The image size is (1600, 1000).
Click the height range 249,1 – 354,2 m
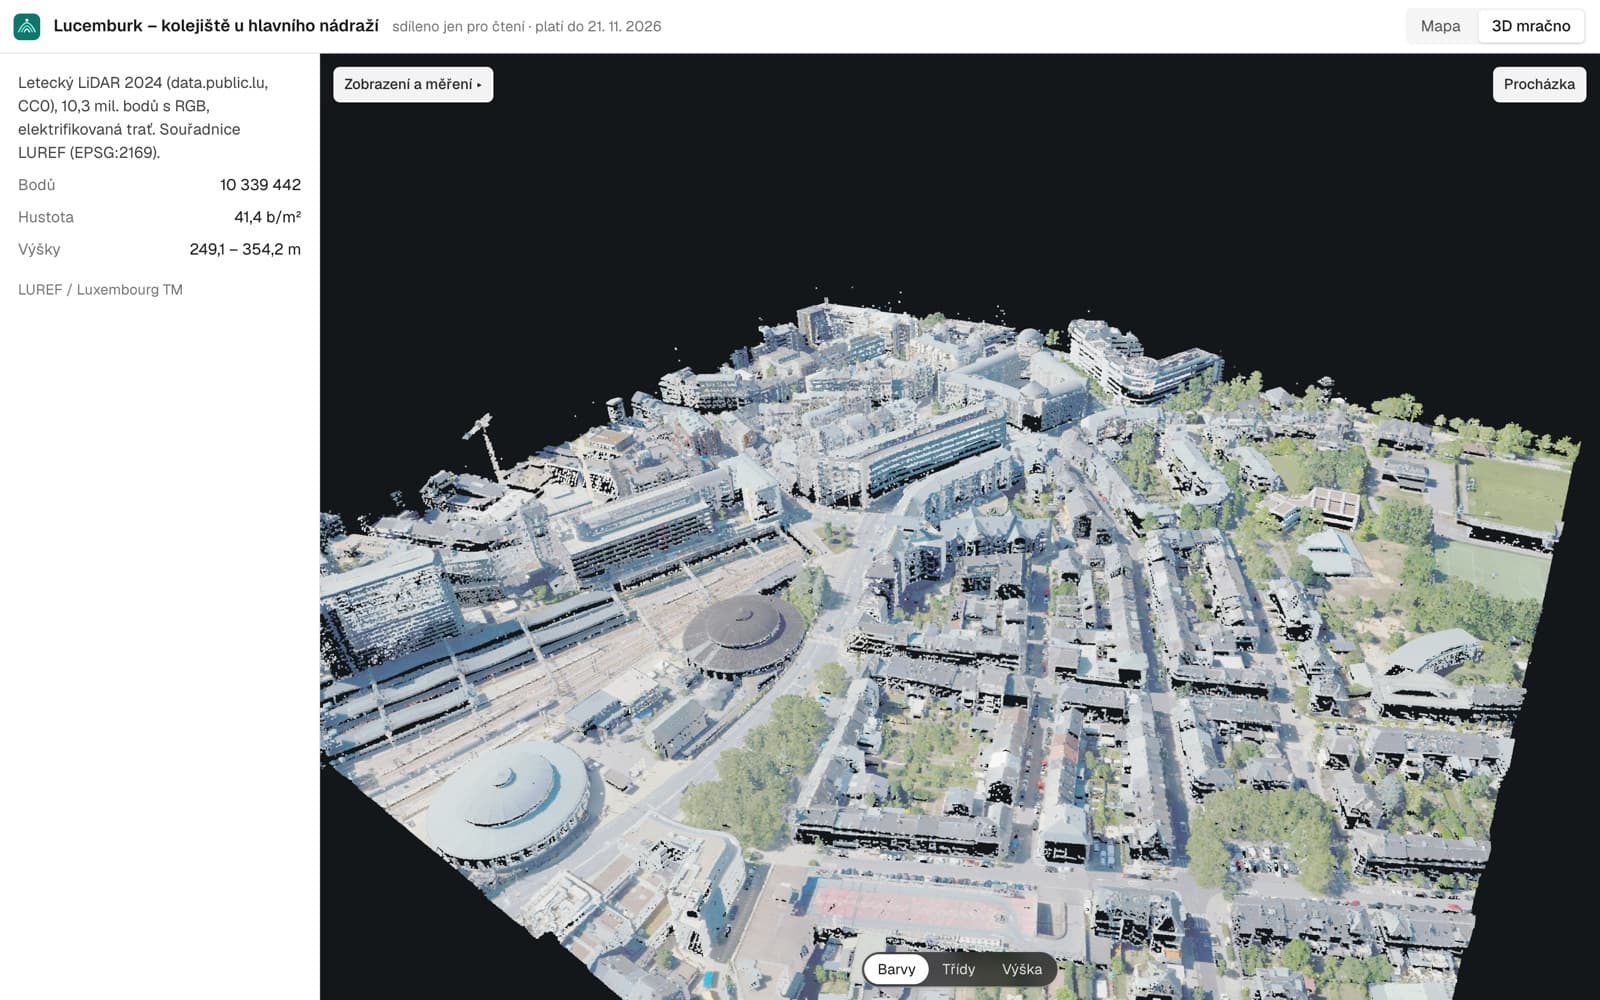[x=245, y=249]
